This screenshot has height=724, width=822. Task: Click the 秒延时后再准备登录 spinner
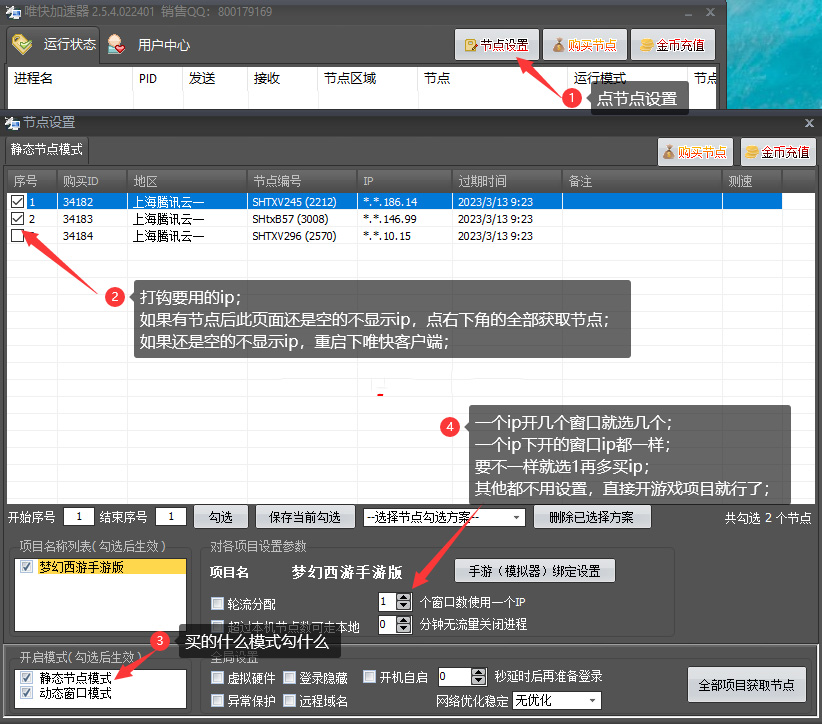[x=462, y=677]
